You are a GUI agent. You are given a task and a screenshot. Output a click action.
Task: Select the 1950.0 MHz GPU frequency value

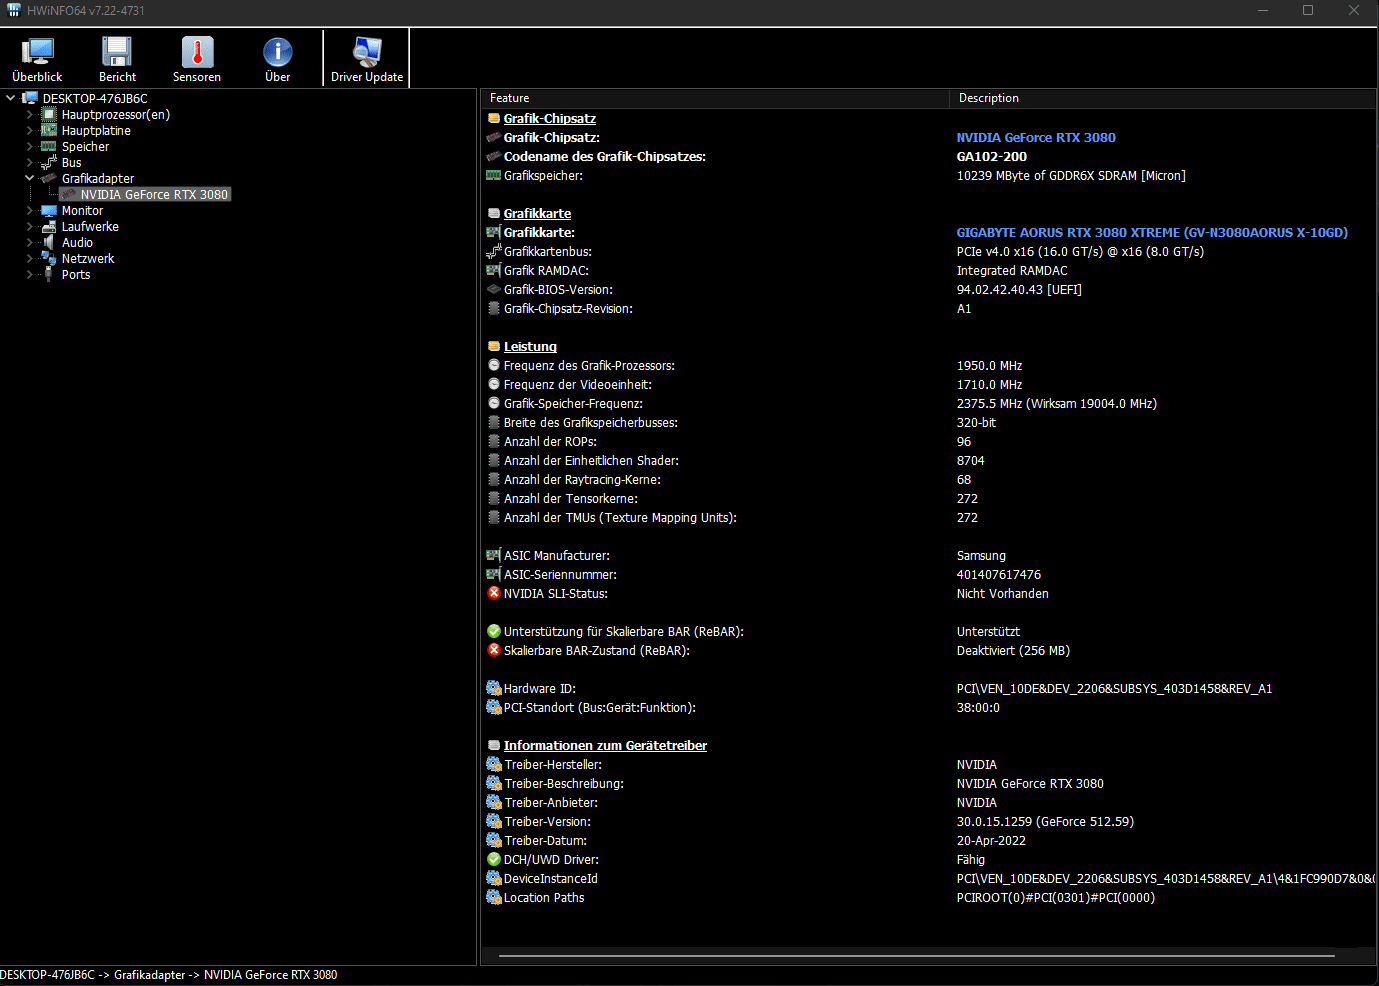tap(989, 366)
